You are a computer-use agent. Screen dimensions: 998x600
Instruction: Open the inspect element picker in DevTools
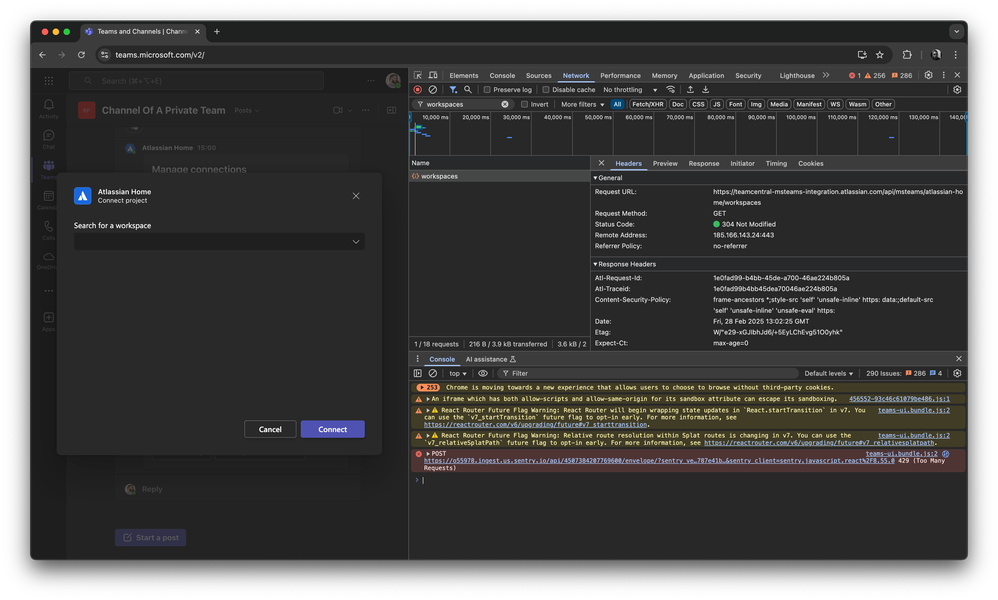point(417,75)
